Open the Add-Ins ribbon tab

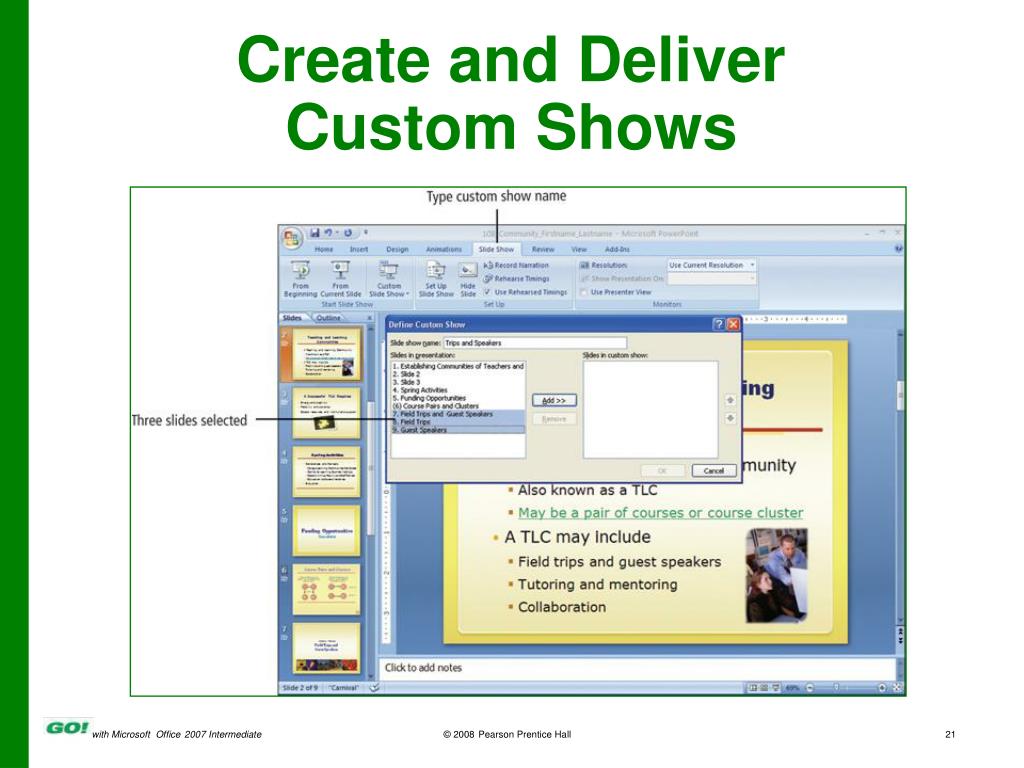[x=617, y=249]
